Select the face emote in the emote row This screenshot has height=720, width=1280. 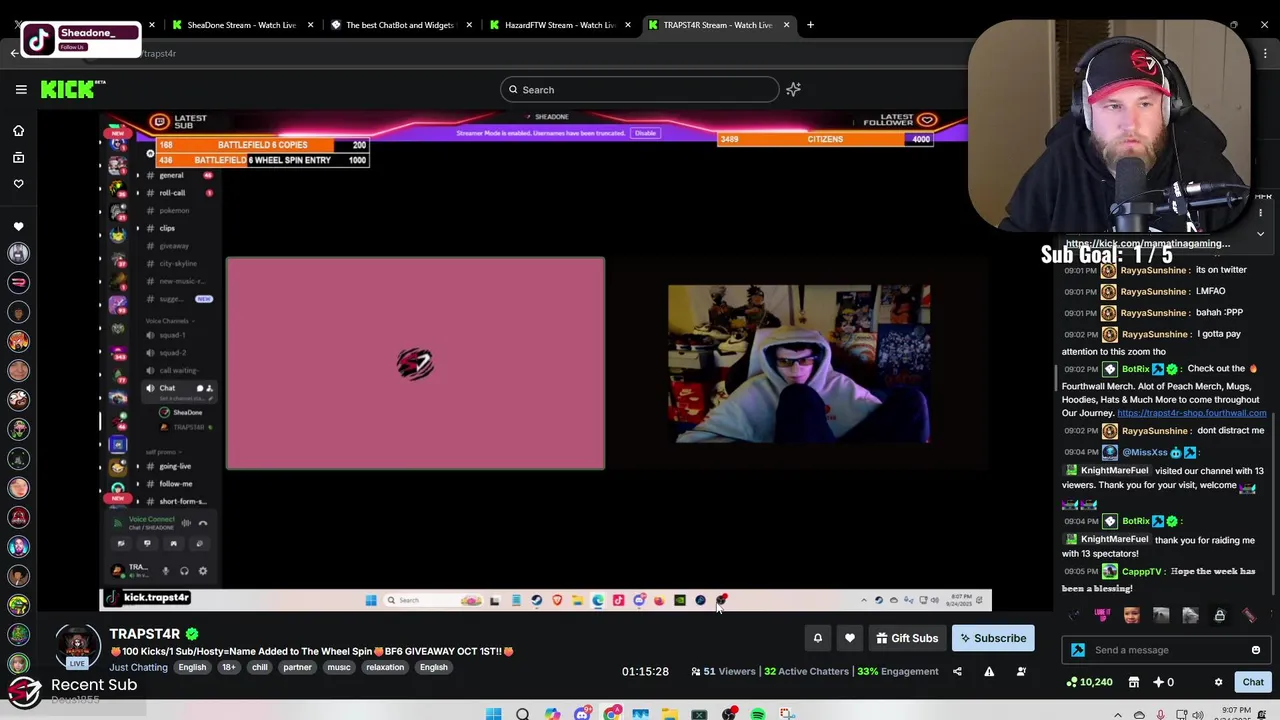1131,616
